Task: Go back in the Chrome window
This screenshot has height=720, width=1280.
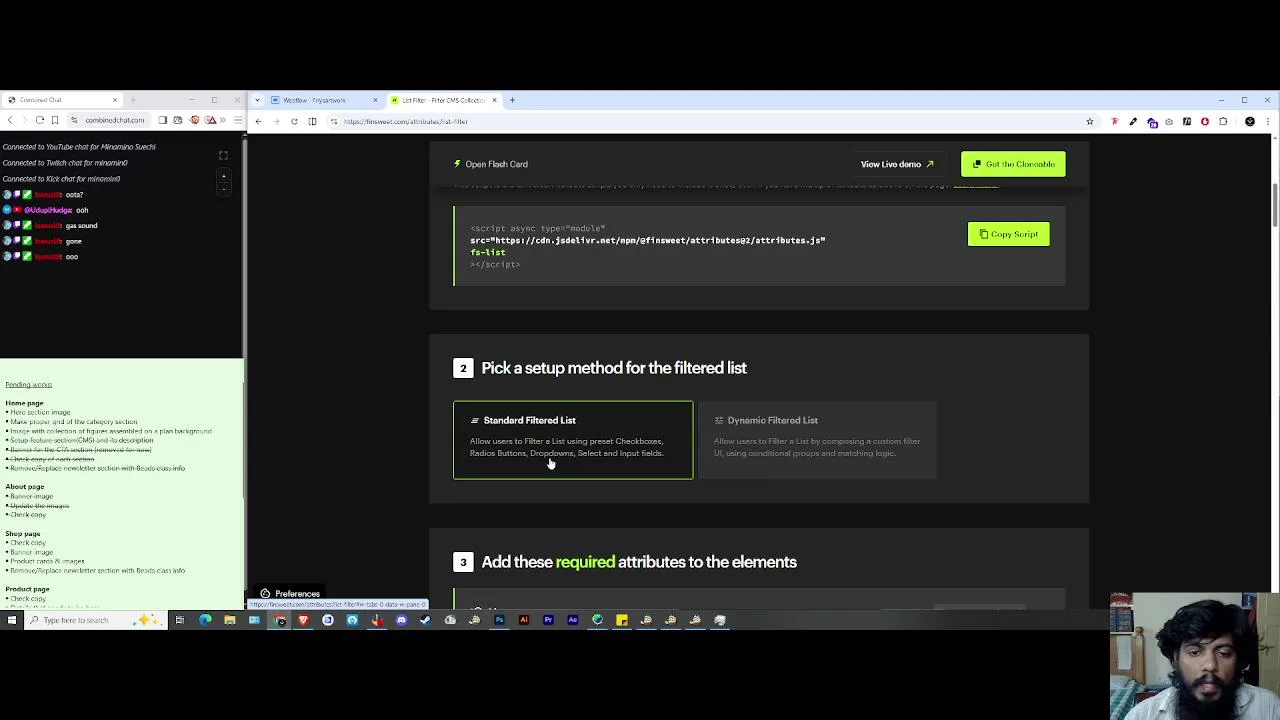Action: click(258, 121)
